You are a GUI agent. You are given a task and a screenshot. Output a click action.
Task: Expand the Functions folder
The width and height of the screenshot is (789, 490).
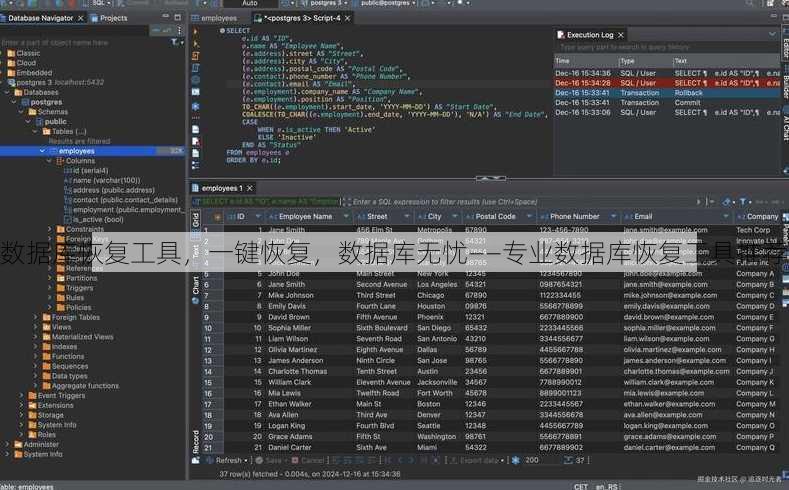point(35,356)
